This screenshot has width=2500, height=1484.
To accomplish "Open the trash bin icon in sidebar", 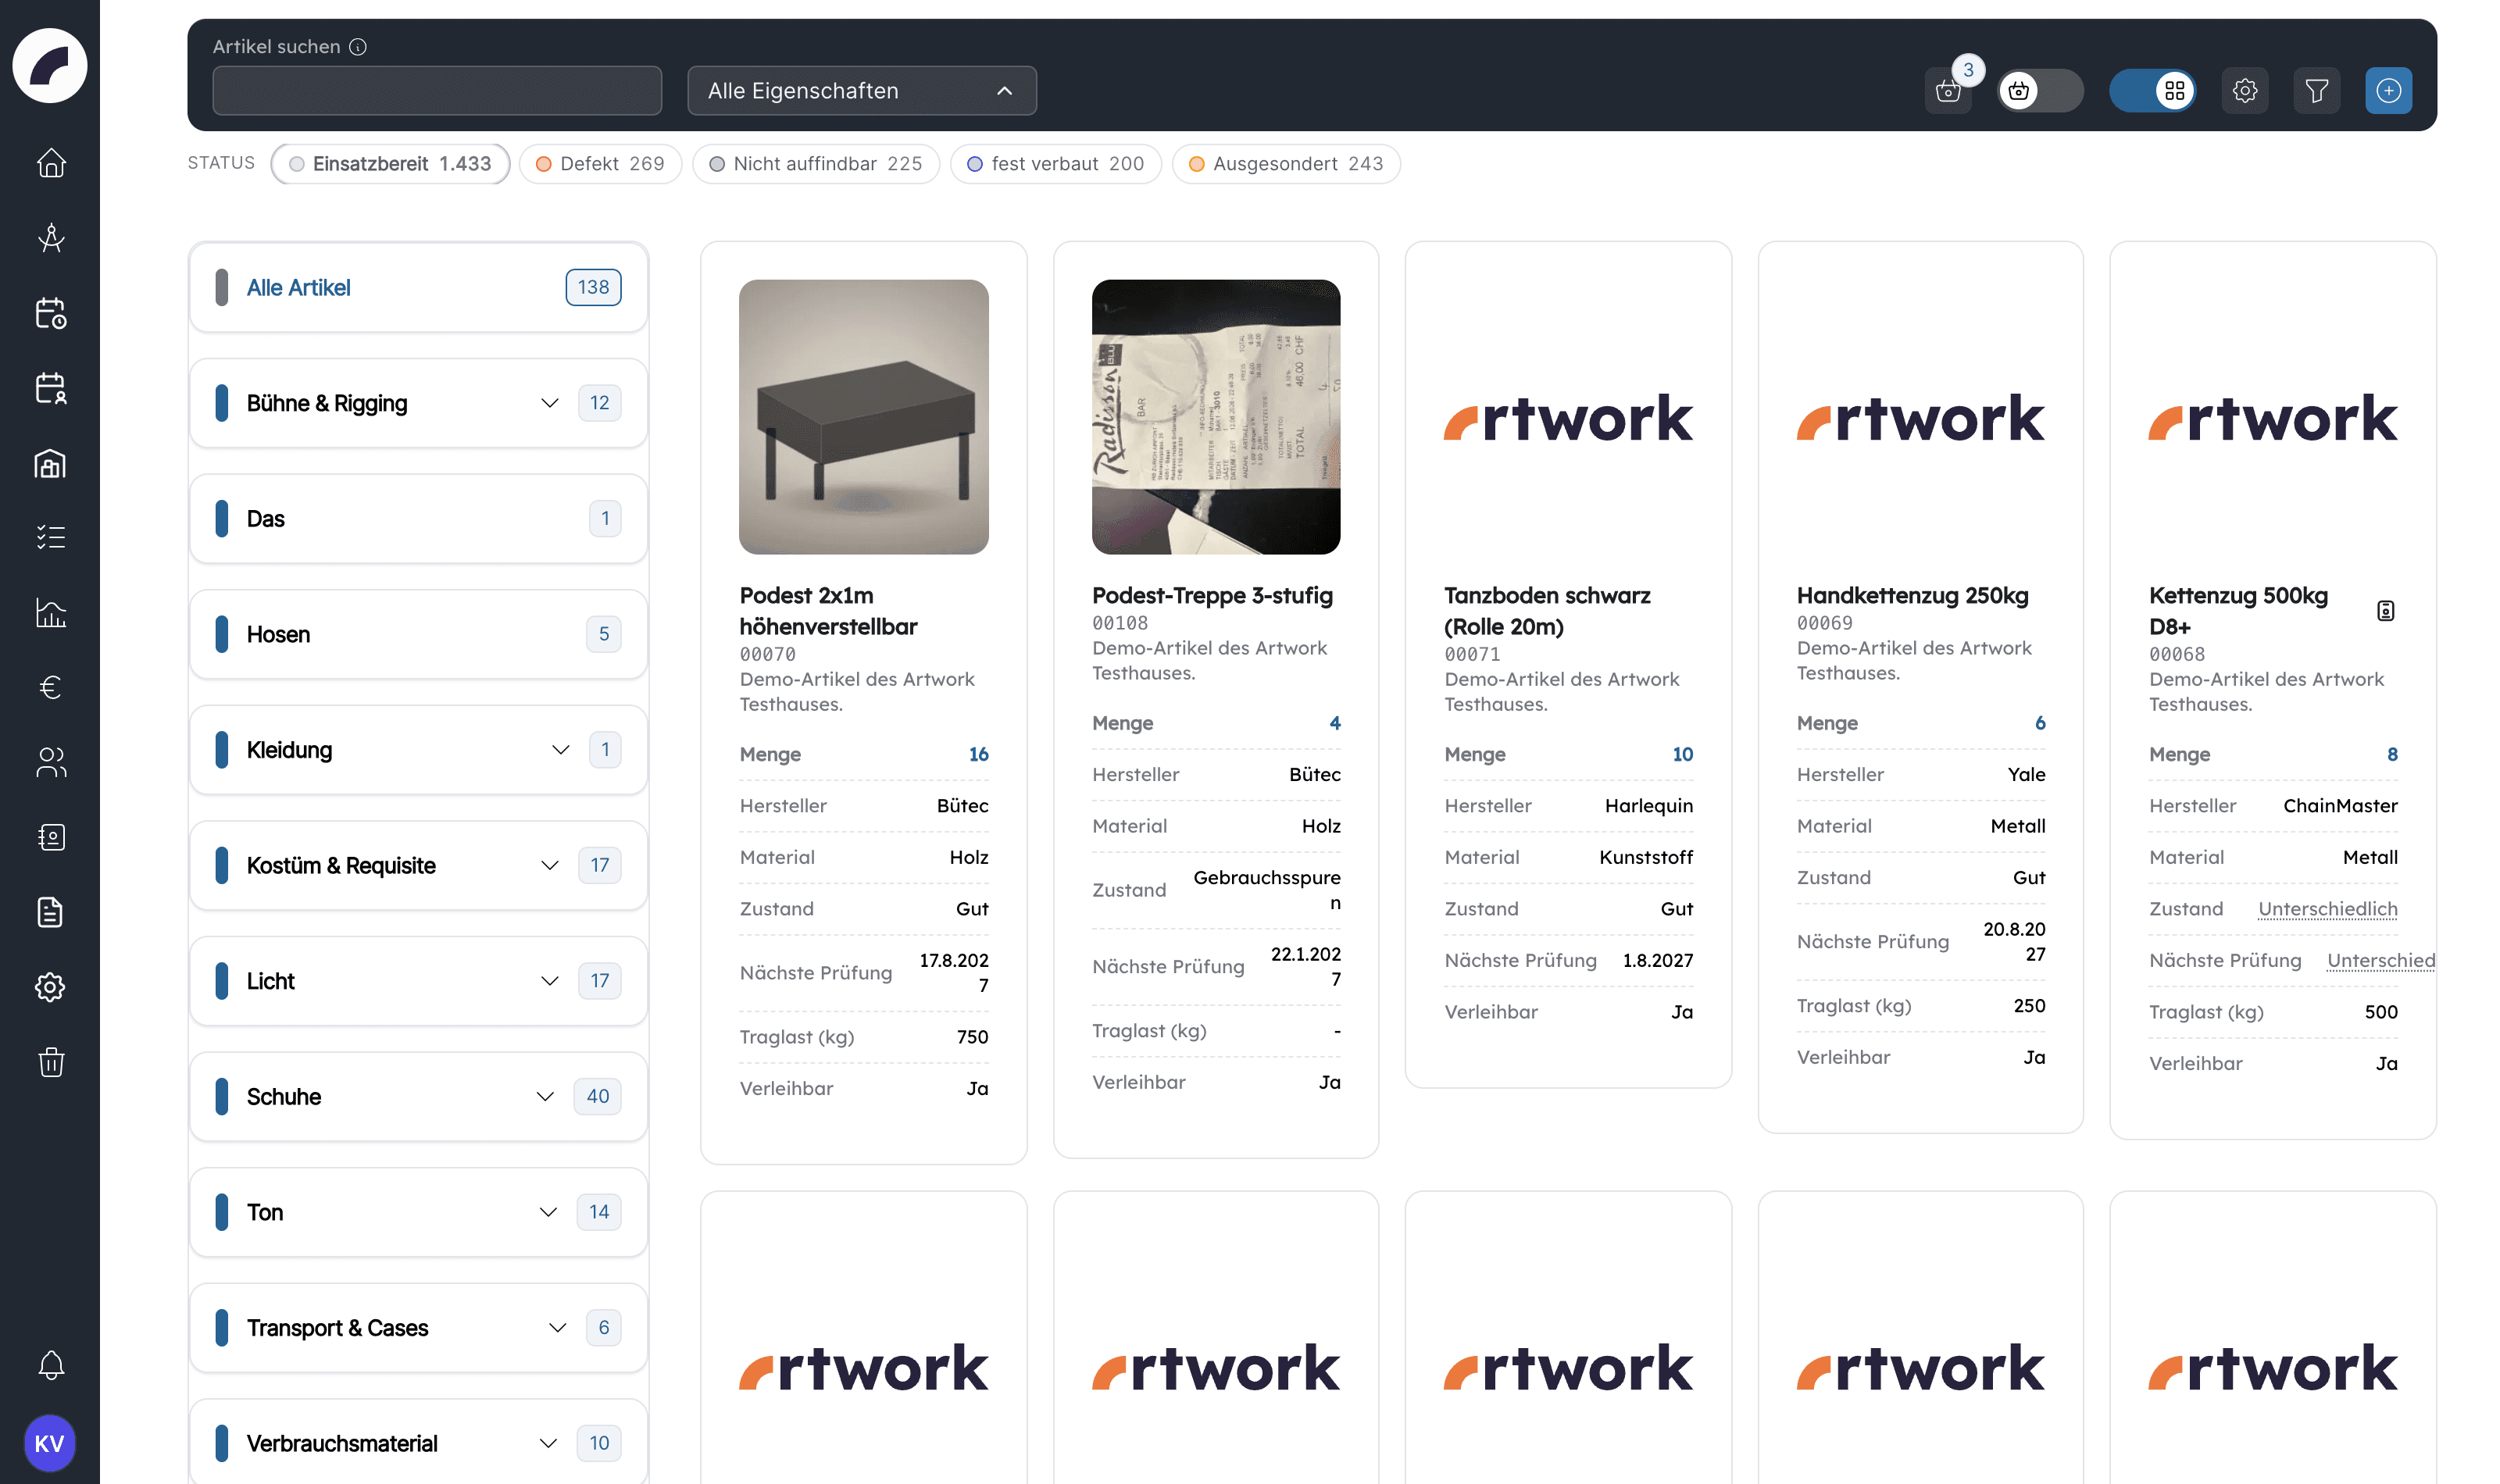I will coord(51,1062).
